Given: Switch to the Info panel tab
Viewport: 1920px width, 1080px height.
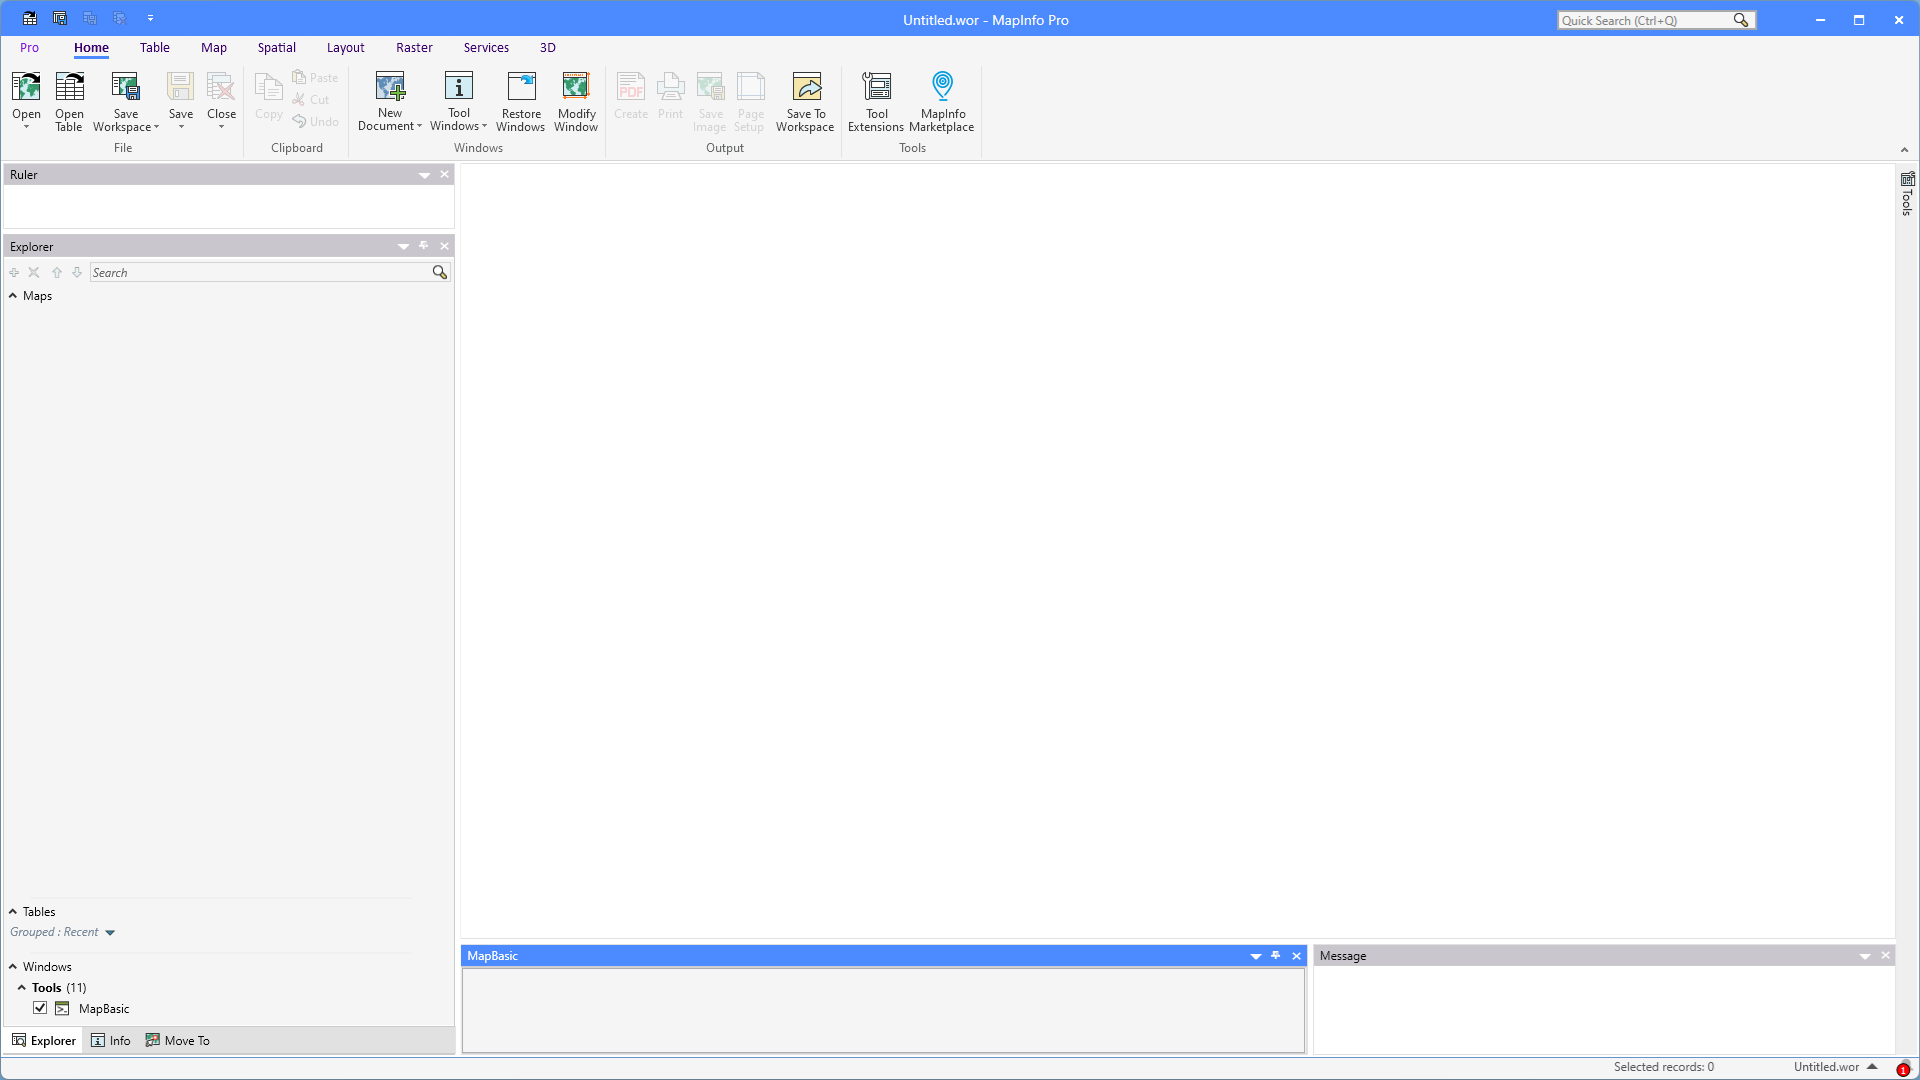Looking at the screenshot, I should tap(111, 1041).
